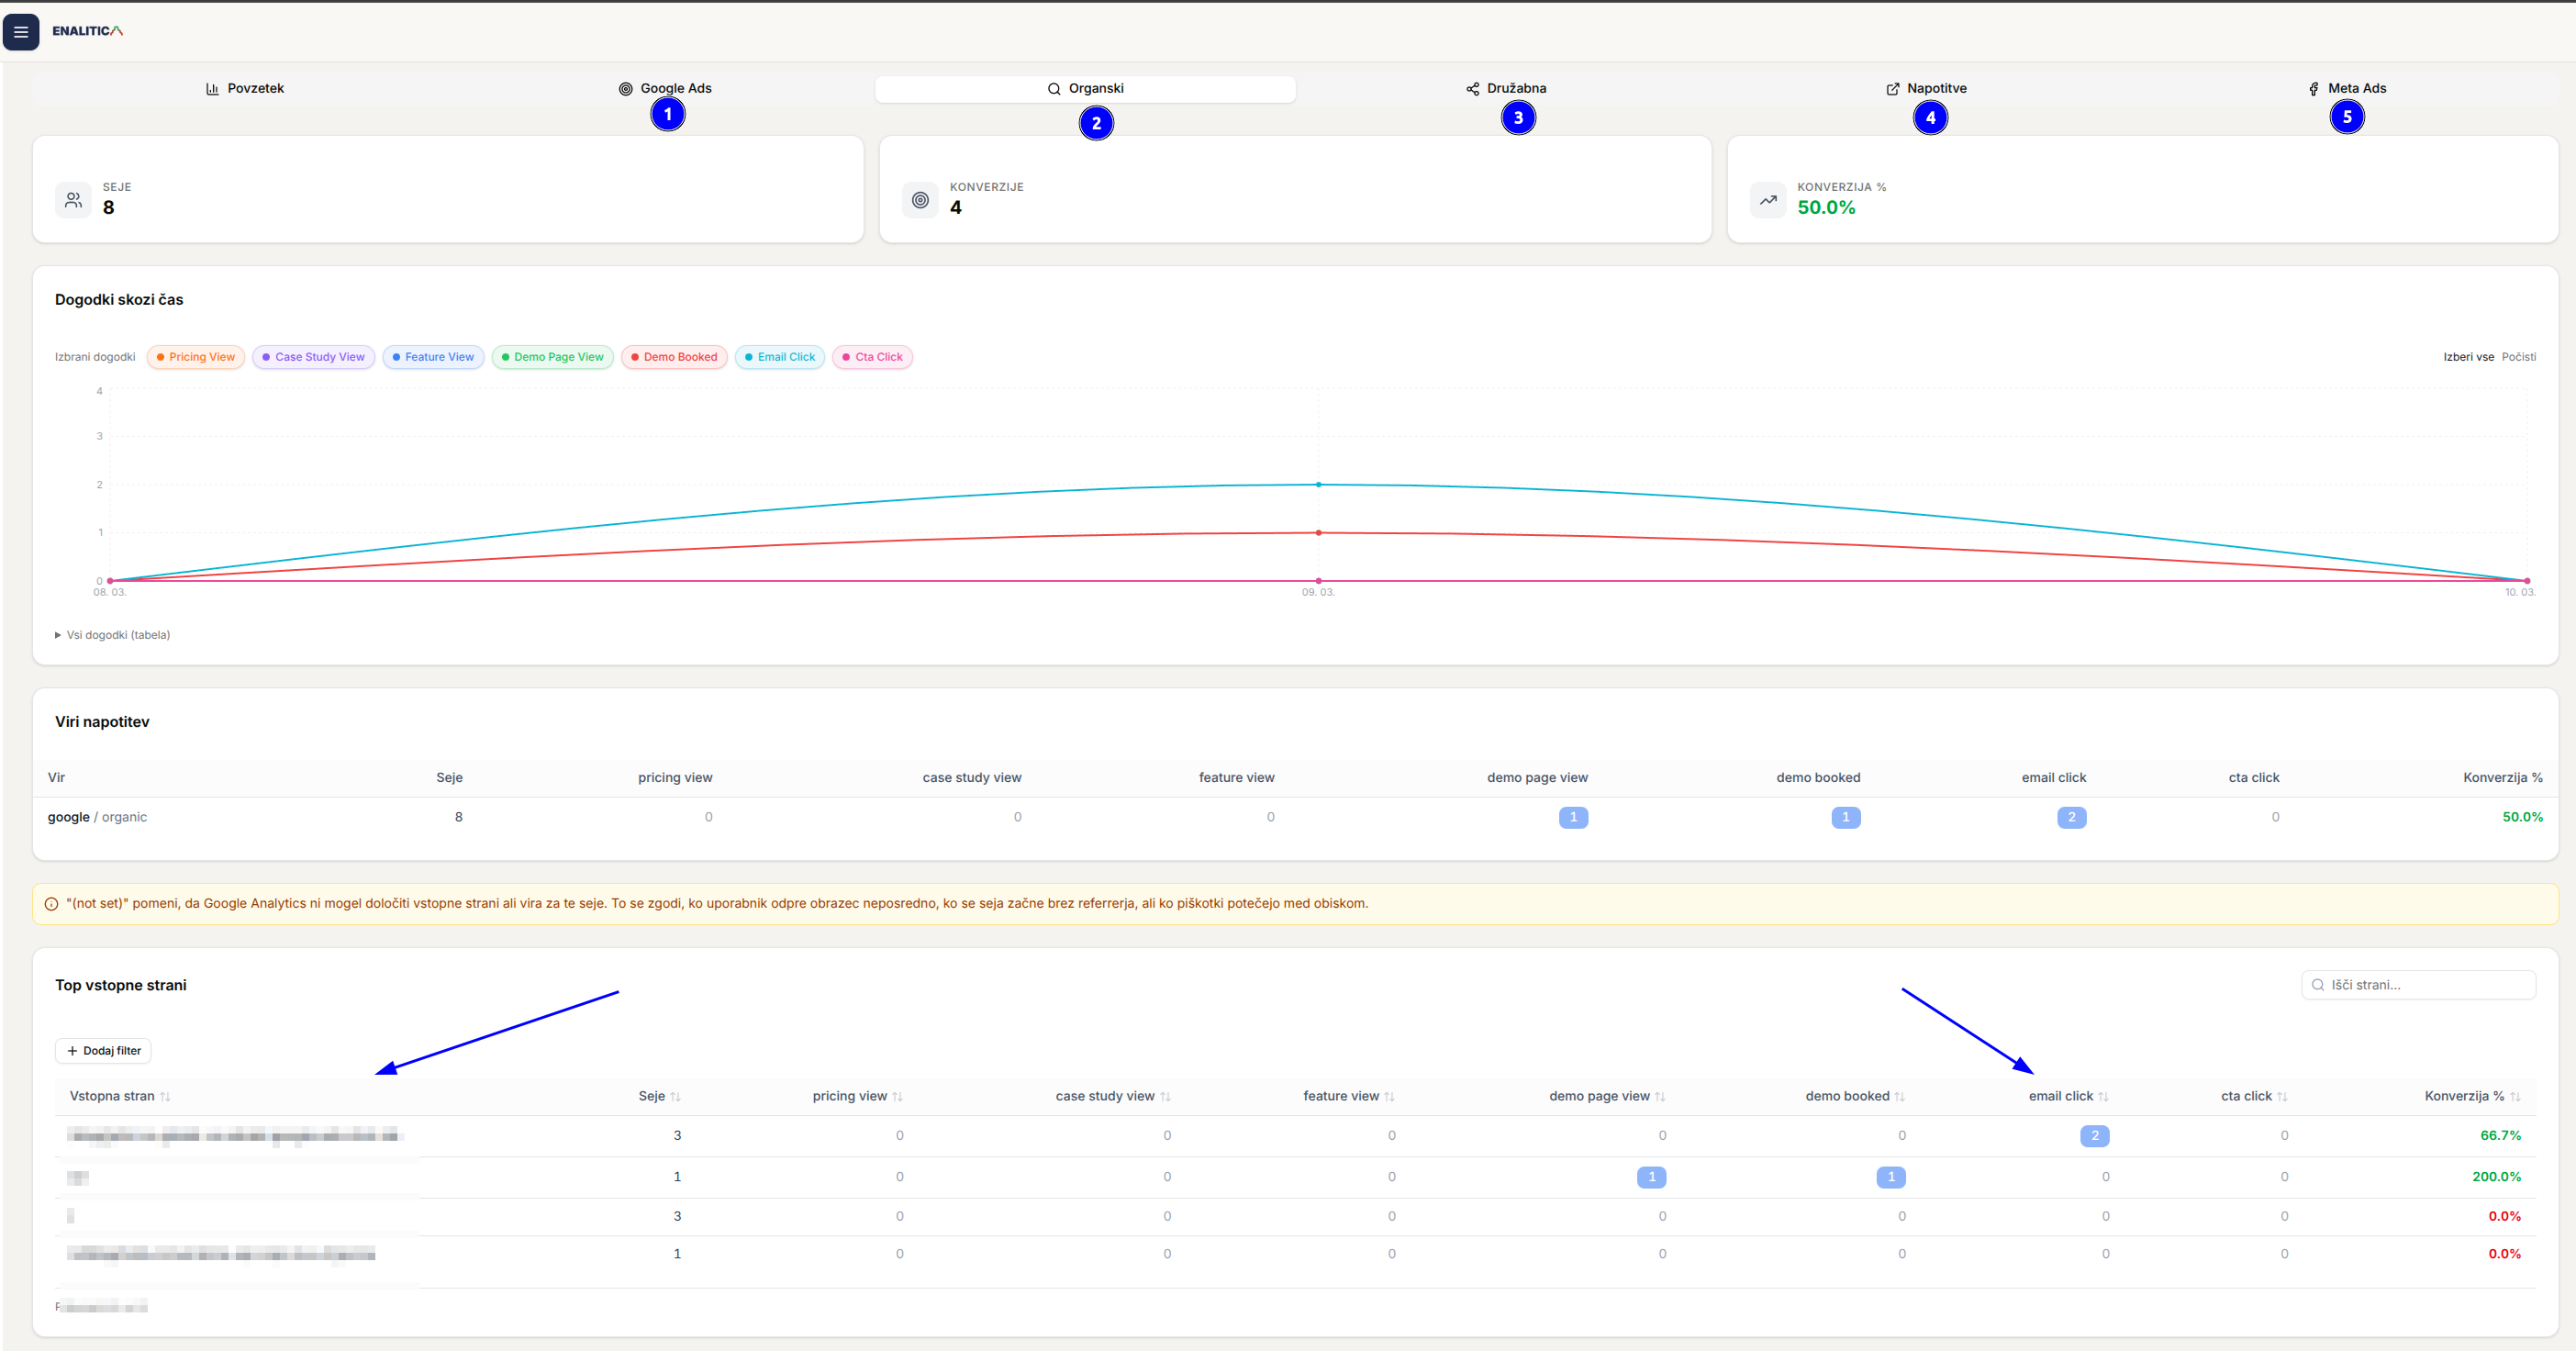Sort by Seje column arrows in Top vstopne strani

pos(675,1097)
